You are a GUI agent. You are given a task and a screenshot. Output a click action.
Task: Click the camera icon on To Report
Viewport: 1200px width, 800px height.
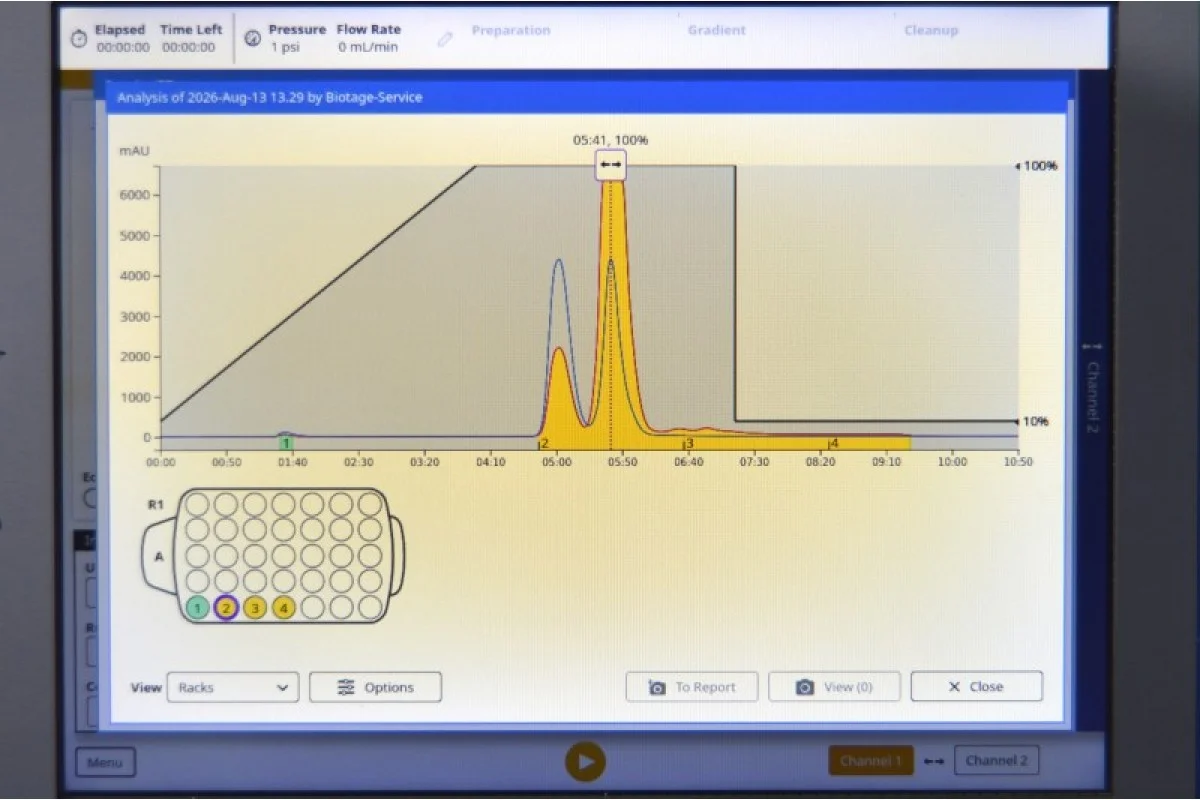pyautogui.click(x=657, y=688)
